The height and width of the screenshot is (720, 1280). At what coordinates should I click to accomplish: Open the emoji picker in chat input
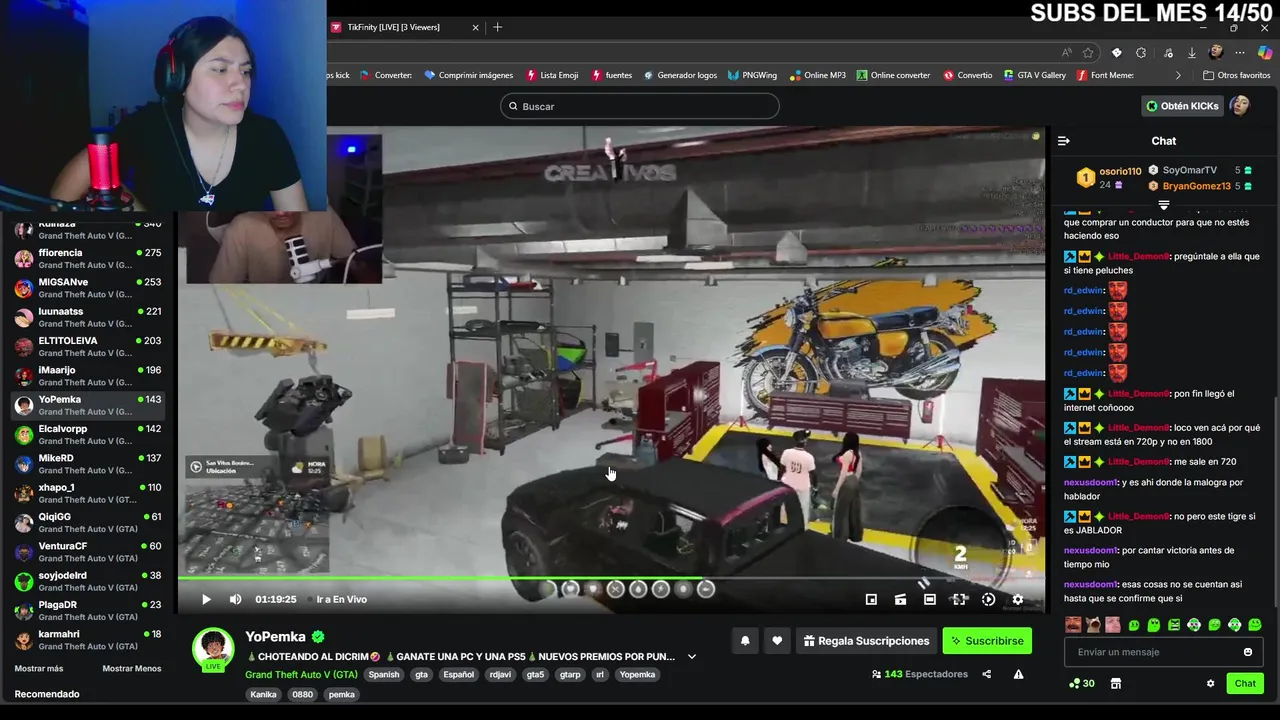pos(1247,652)
